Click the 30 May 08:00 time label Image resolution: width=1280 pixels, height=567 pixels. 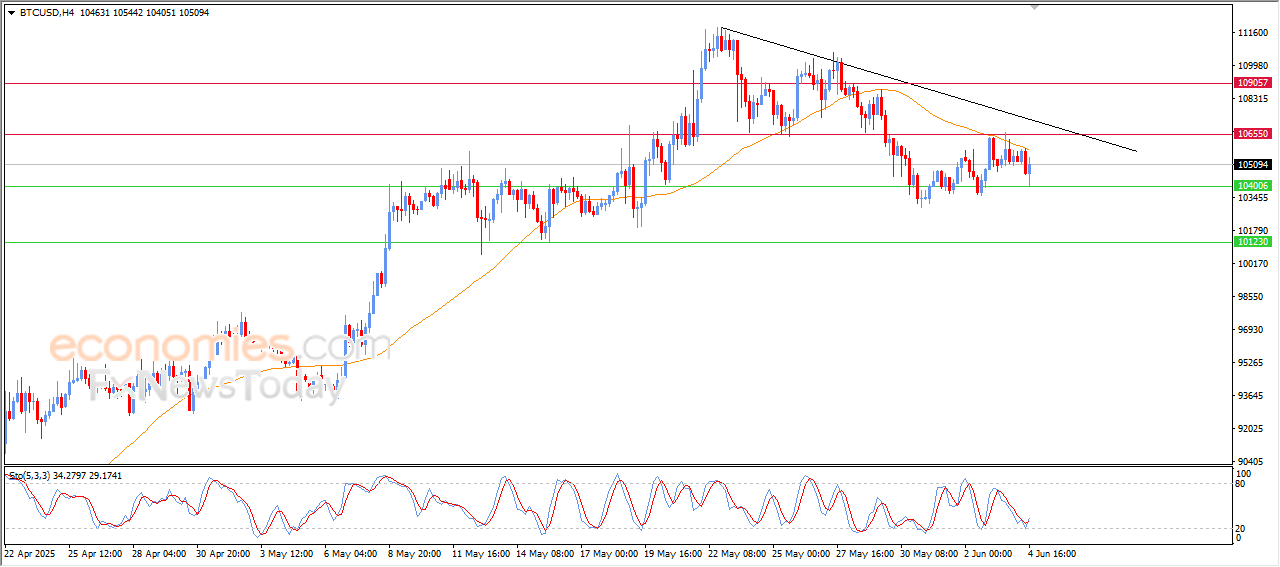tap(929, 552)
